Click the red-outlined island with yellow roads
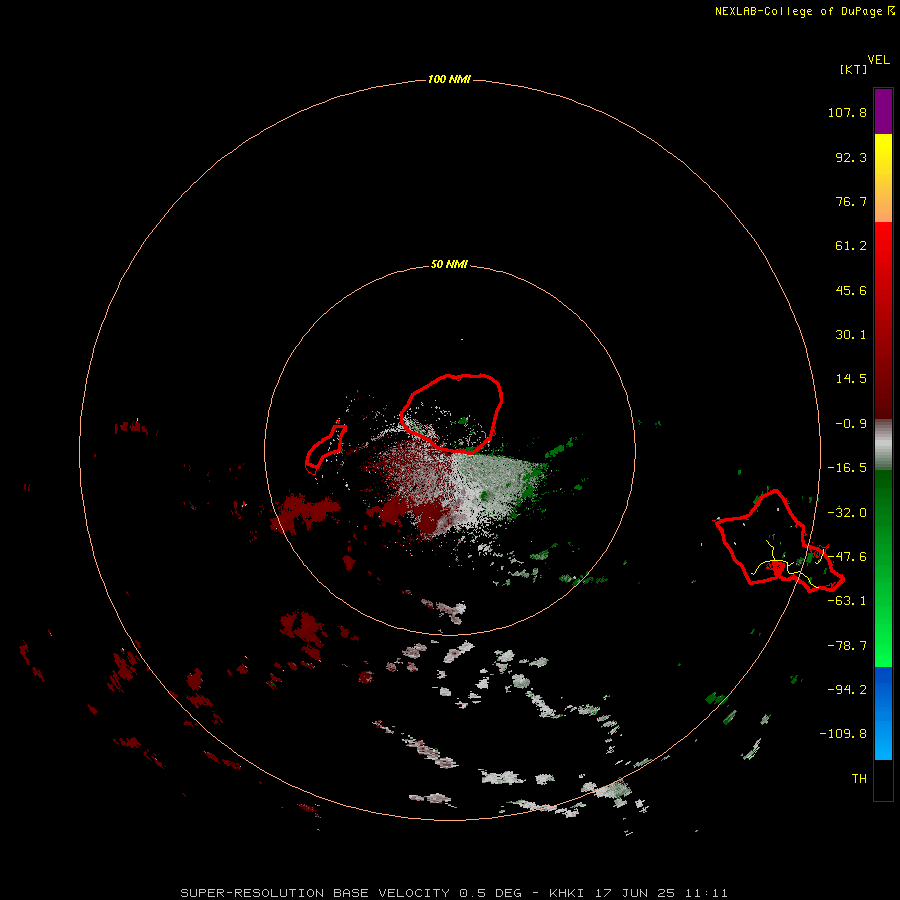This screenshot has width=900, height=900. 778,542
